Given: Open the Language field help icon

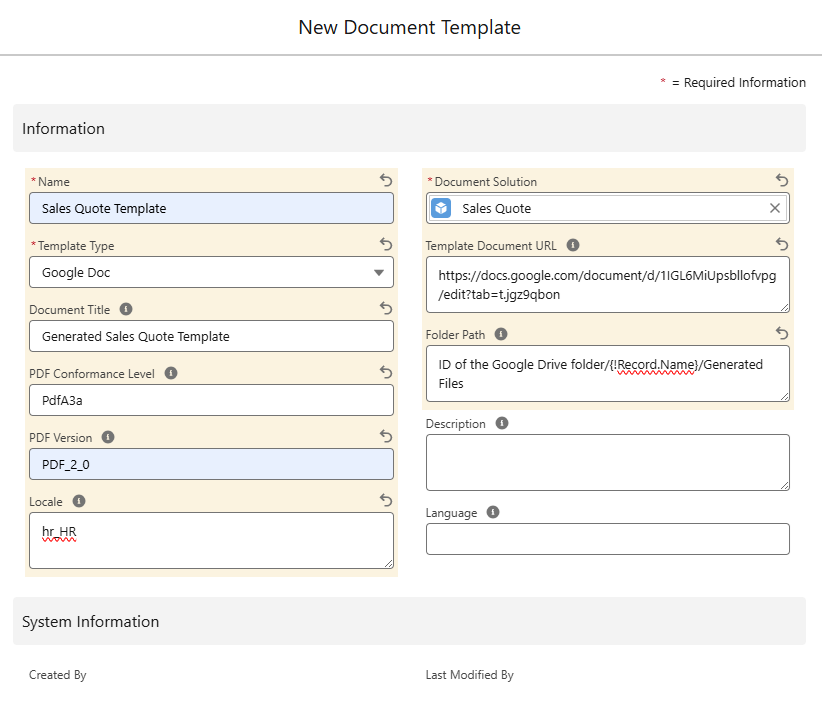Looking at the screenshot, I should (493, 512).
